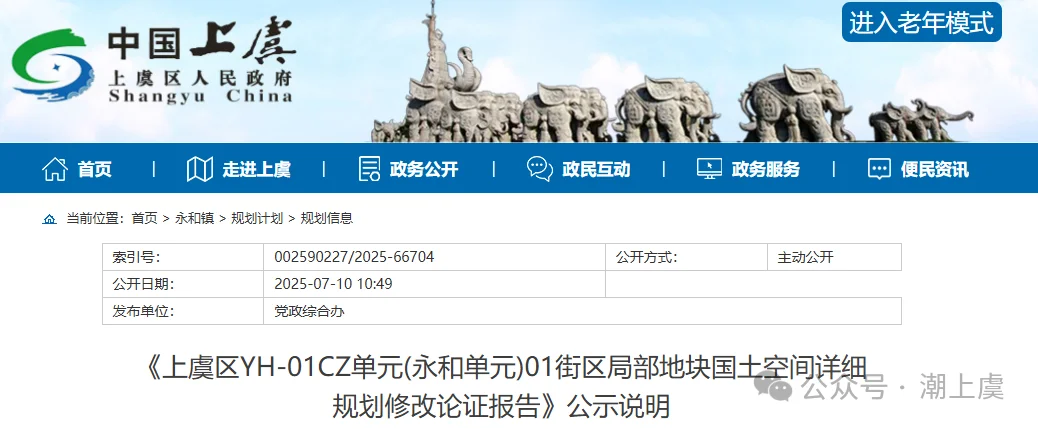Click the WeChat icon in the watermark
The image size is (1038, 429).
tap(773, 385)
